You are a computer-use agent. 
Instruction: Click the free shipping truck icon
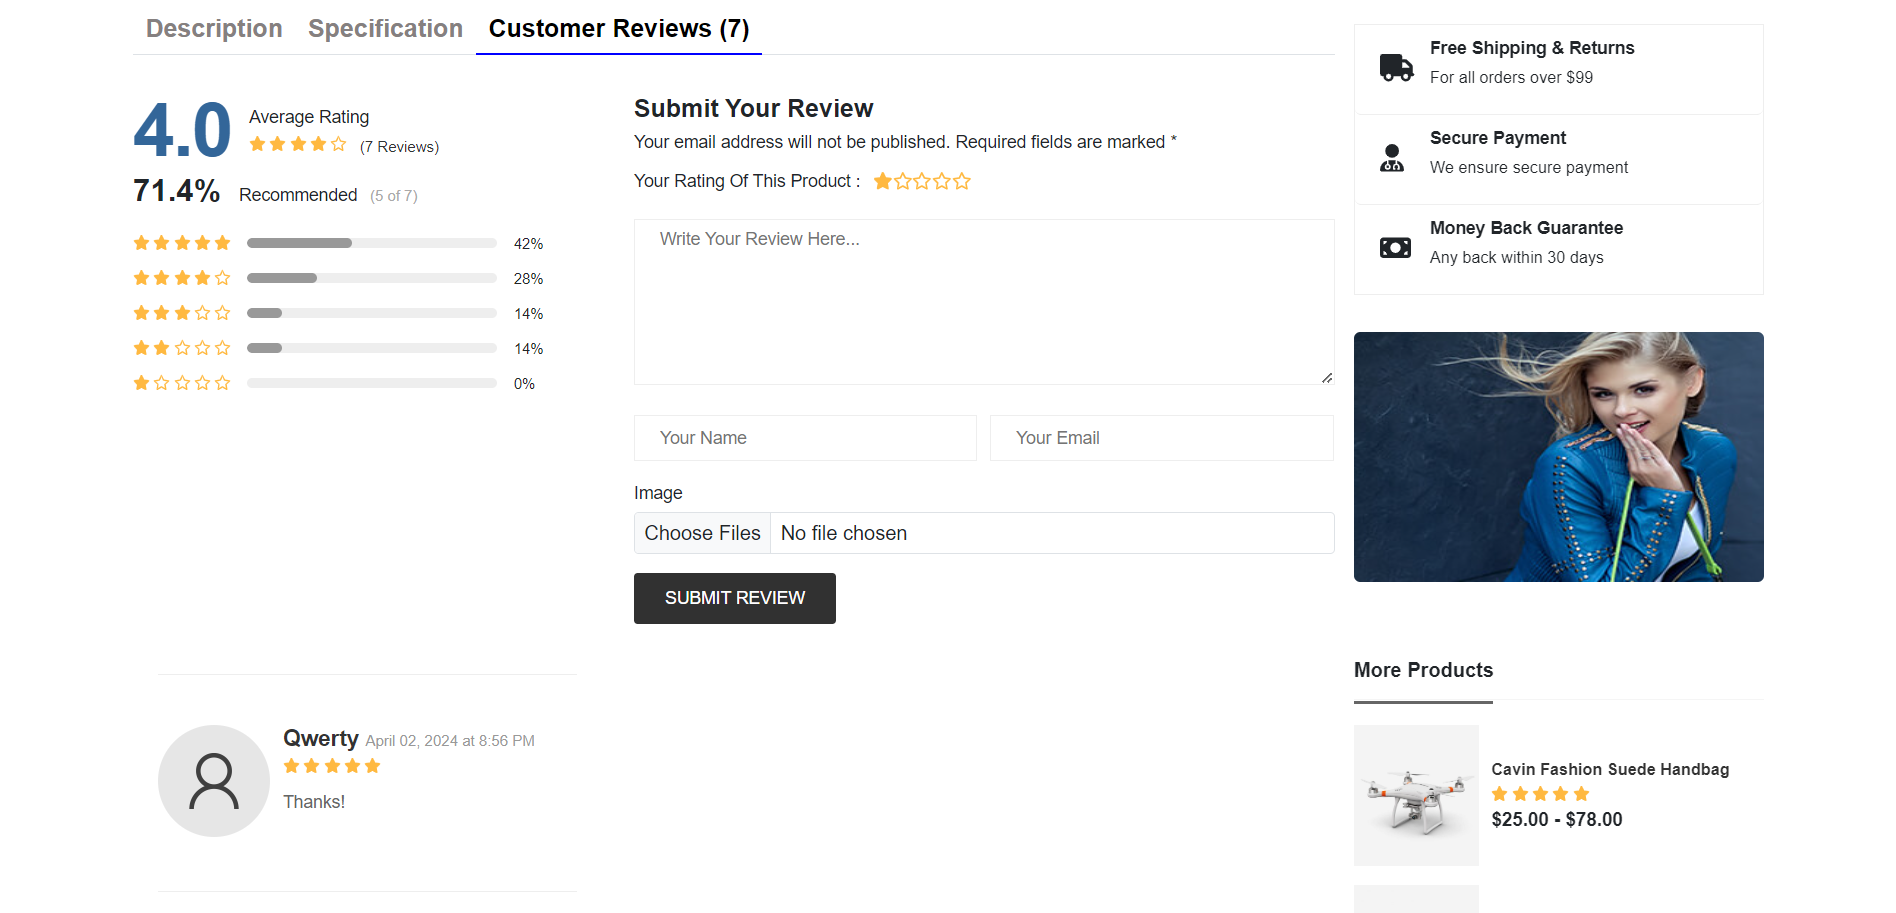point(1396,67)
